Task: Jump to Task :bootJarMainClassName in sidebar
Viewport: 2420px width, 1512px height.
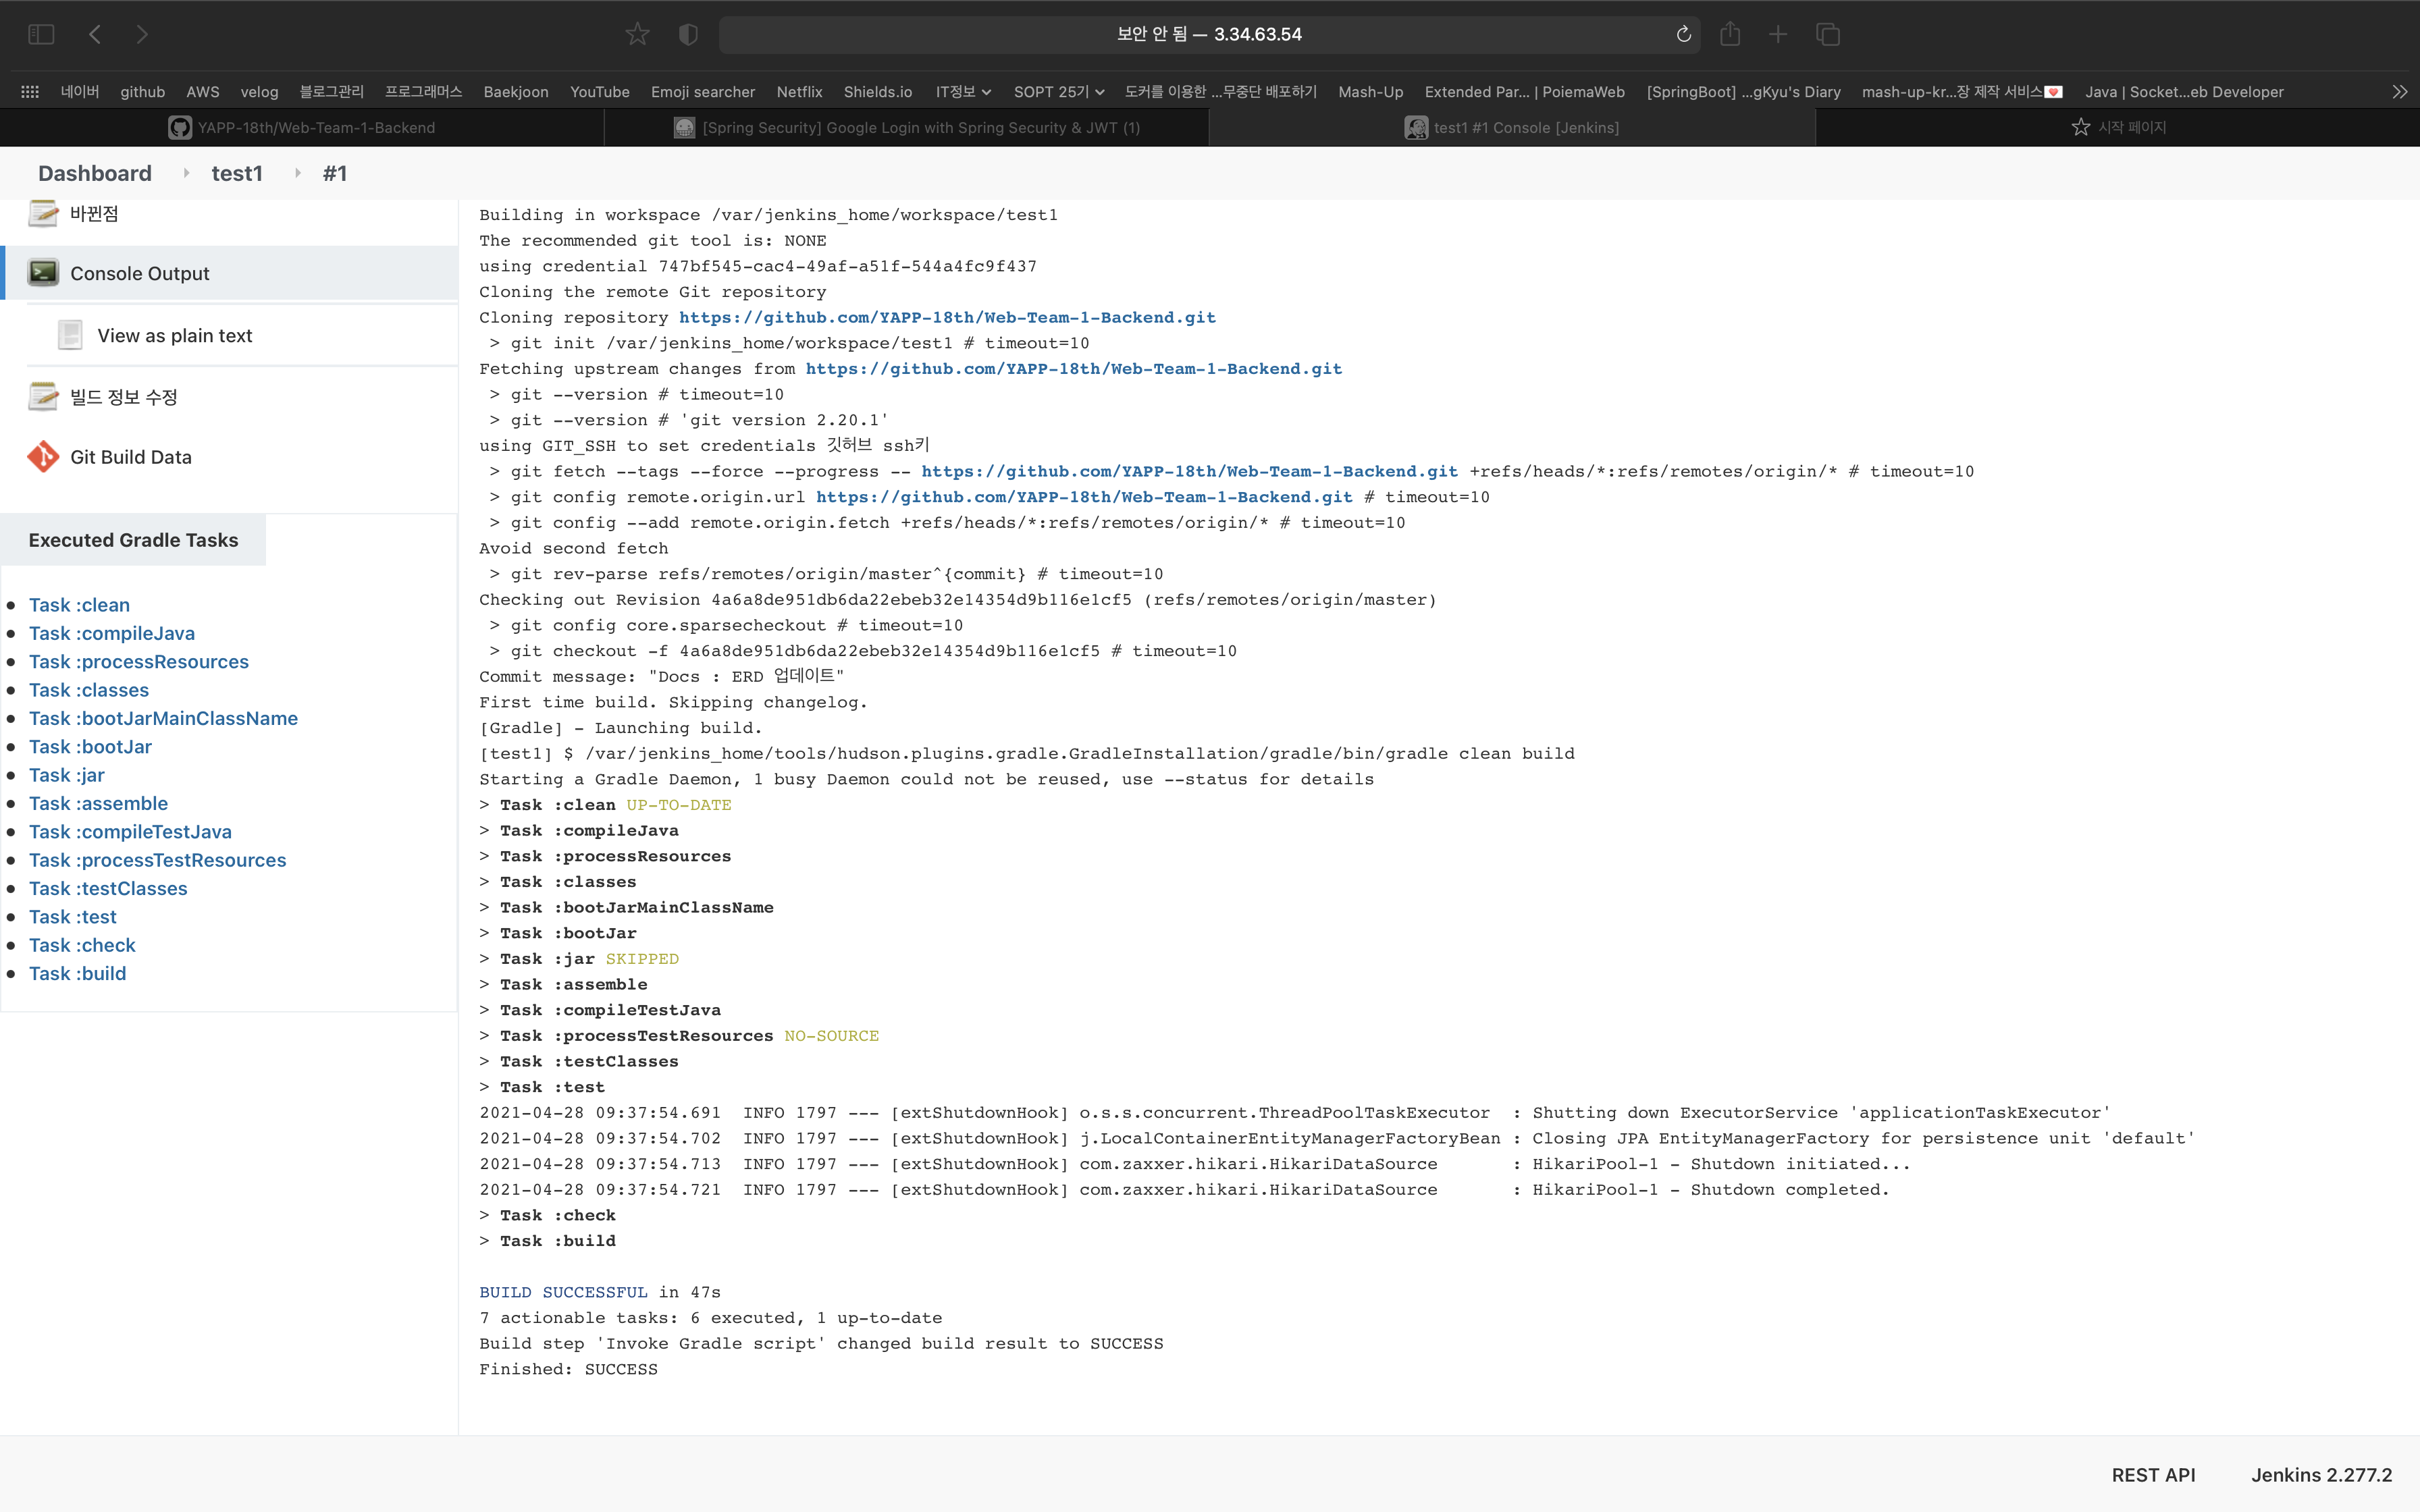Action: [163, 718]
